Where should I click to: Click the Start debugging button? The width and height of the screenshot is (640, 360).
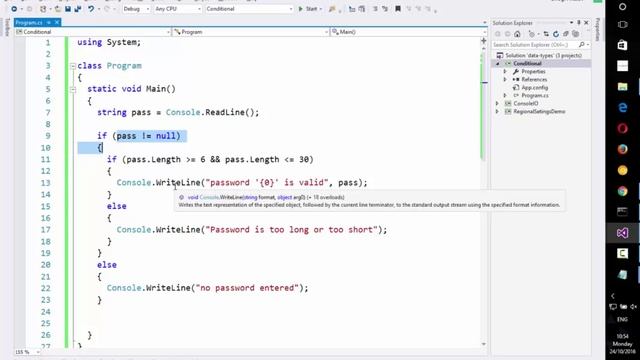point(309,9)
